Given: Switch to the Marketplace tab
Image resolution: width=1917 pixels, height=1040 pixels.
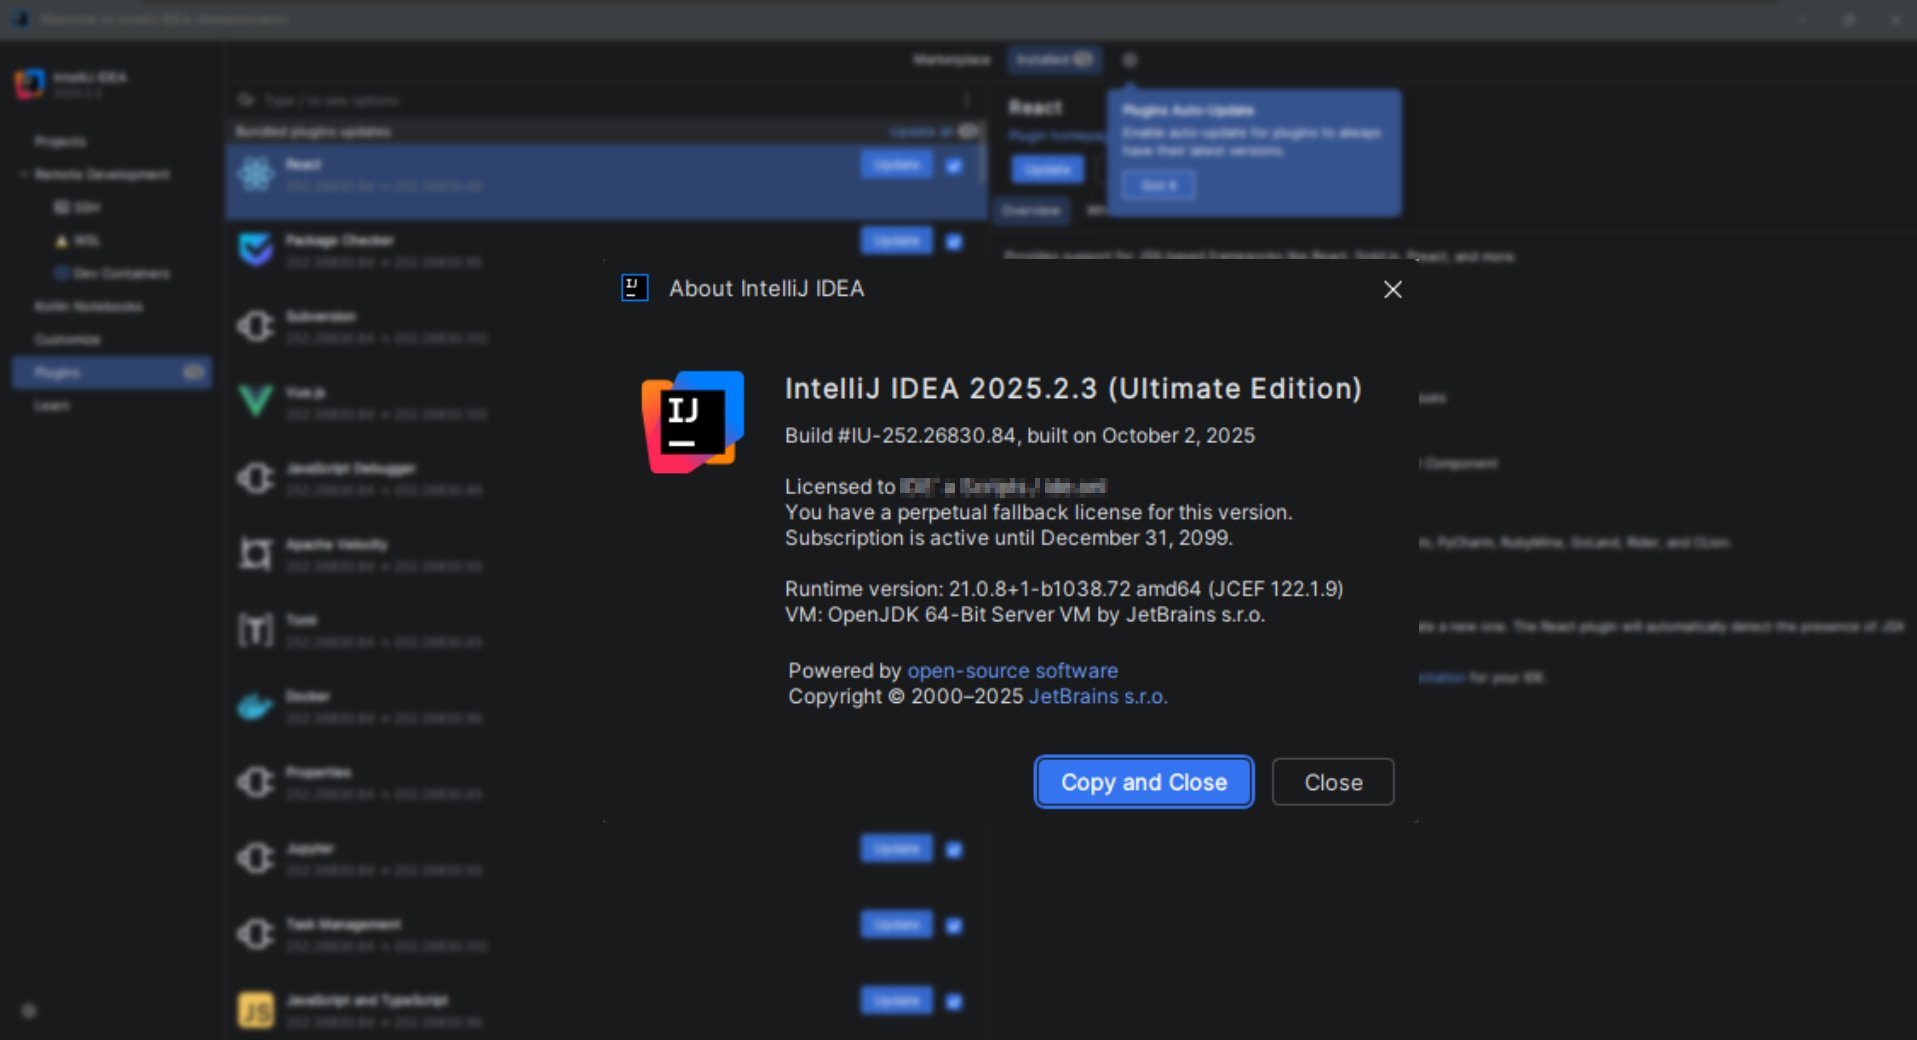Looking at the screenshot, I should point(951,60).
